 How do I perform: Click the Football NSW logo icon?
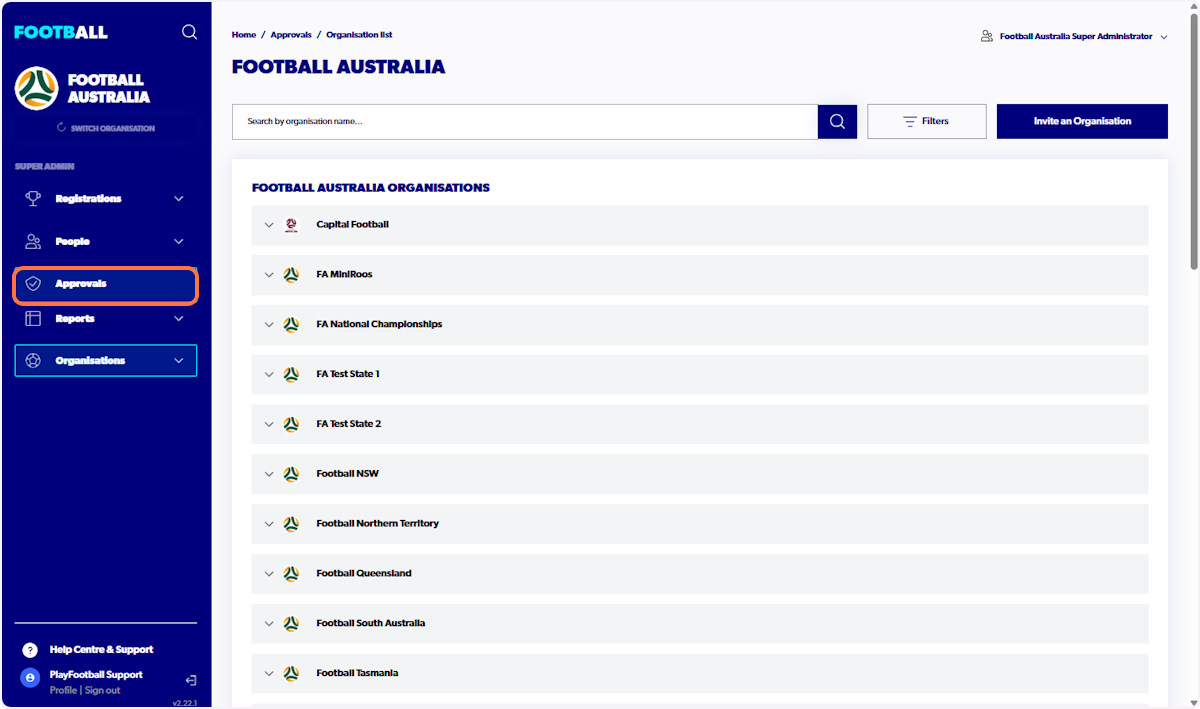291,474
